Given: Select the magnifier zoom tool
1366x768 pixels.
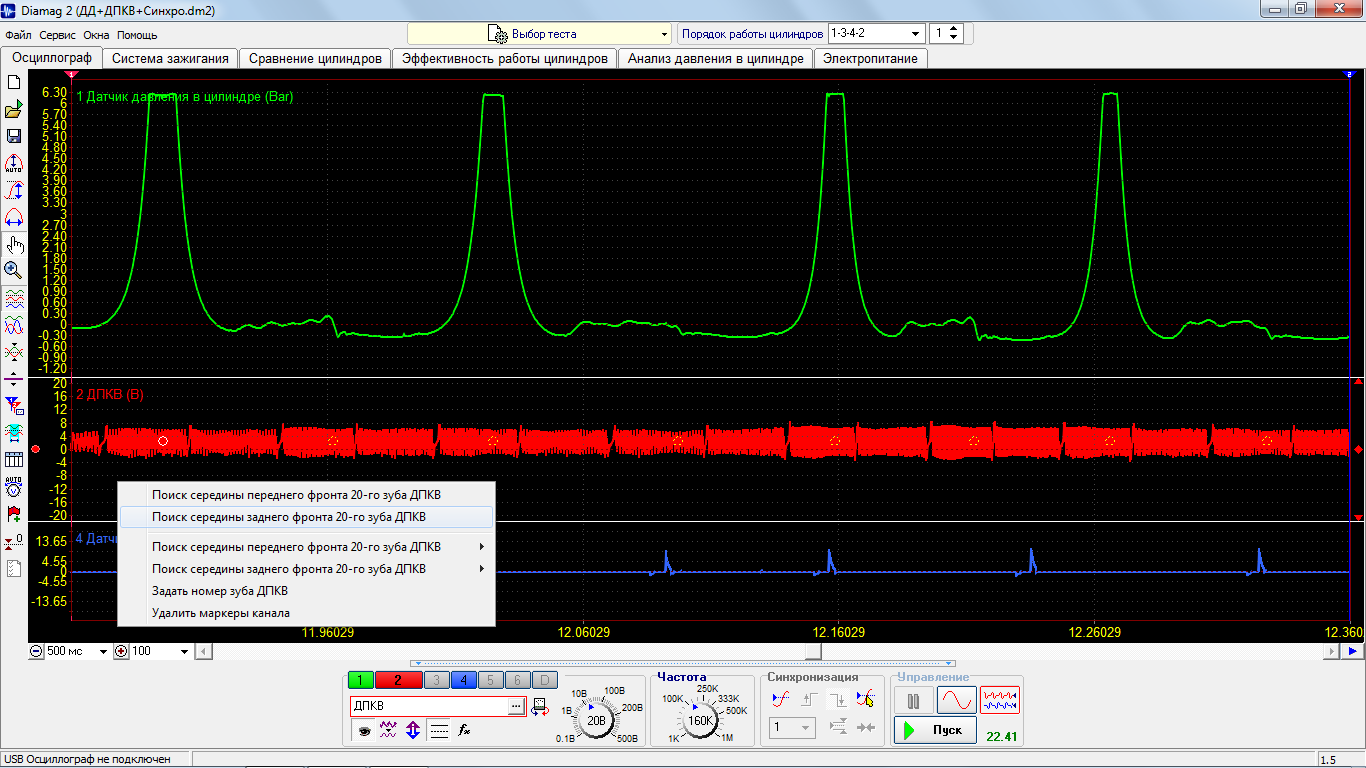Looking at the screenshot, I should [14, 270].
